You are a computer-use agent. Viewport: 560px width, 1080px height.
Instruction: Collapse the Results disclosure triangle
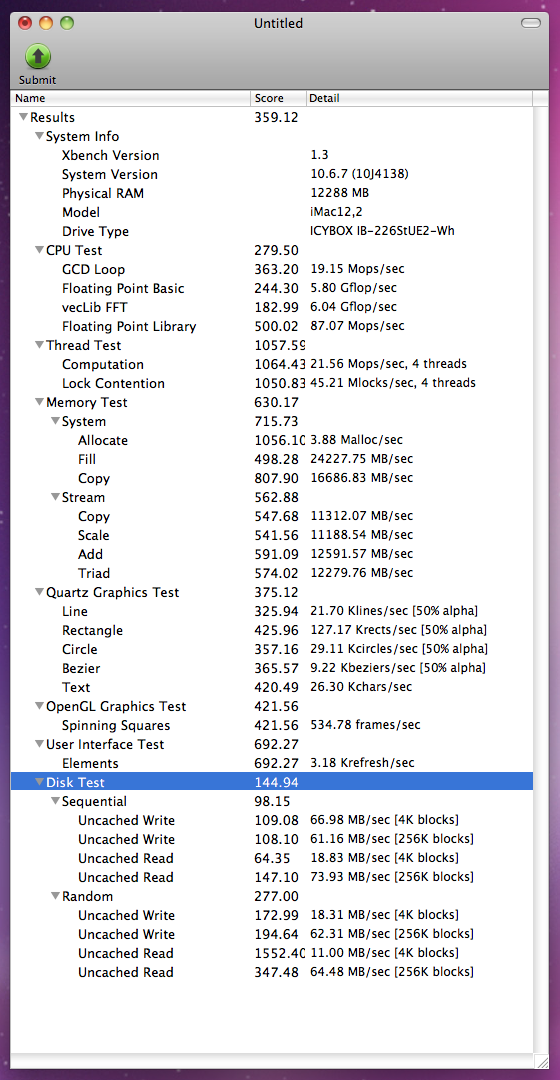23,118
